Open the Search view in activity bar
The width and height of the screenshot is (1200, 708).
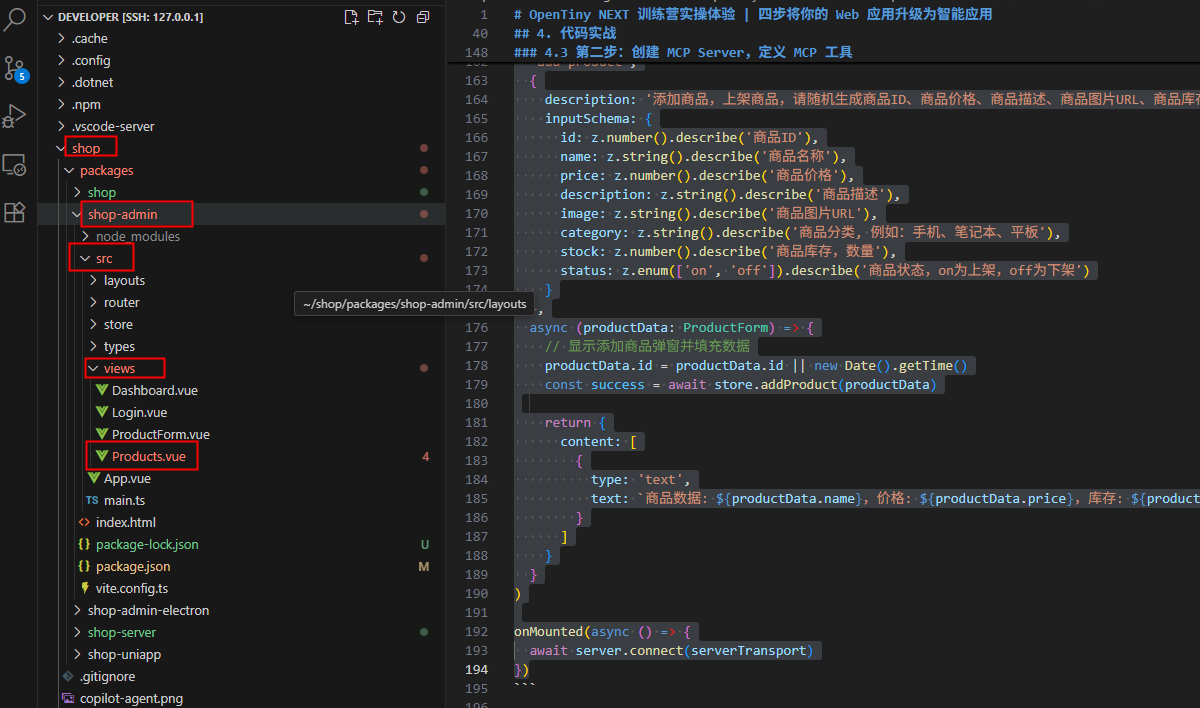pos(15,20)
